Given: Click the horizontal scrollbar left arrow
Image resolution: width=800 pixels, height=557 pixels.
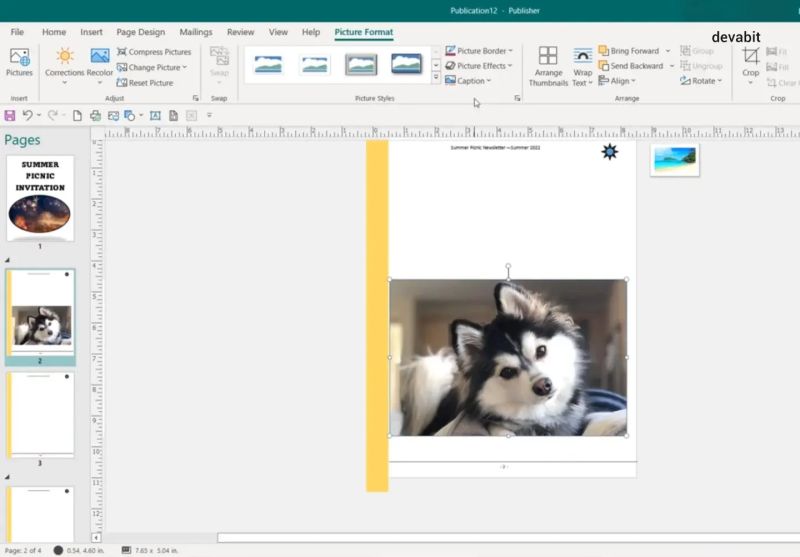Looking at the screenshot, I should (x=96, y=538).
